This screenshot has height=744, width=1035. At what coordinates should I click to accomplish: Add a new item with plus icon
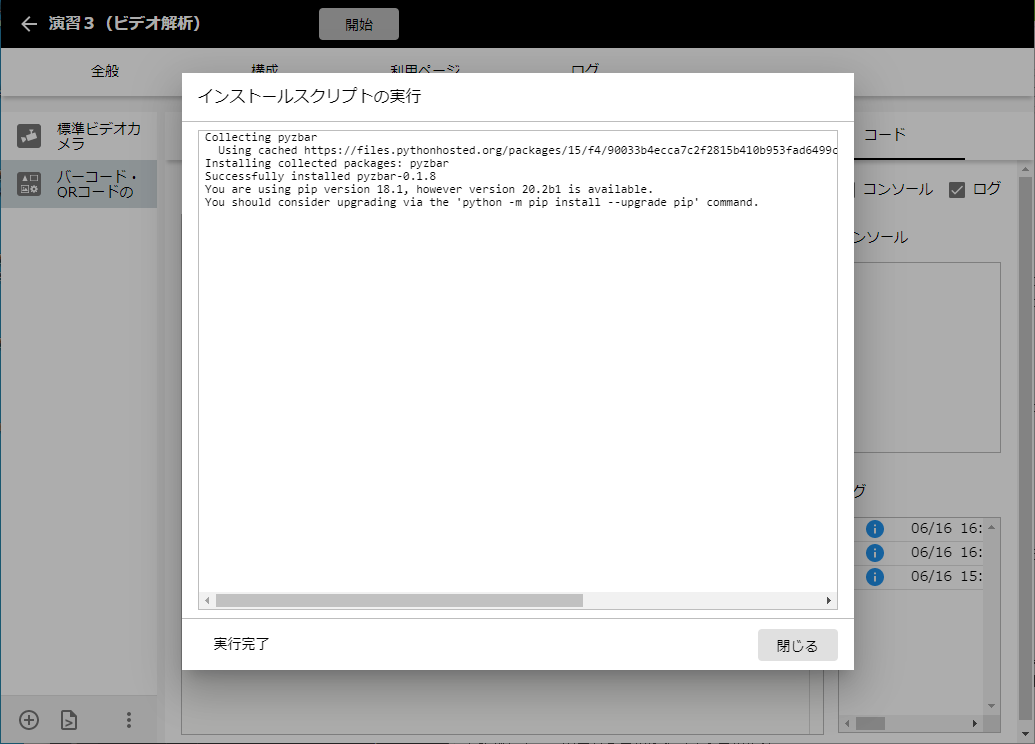click(x=29, y=720)
